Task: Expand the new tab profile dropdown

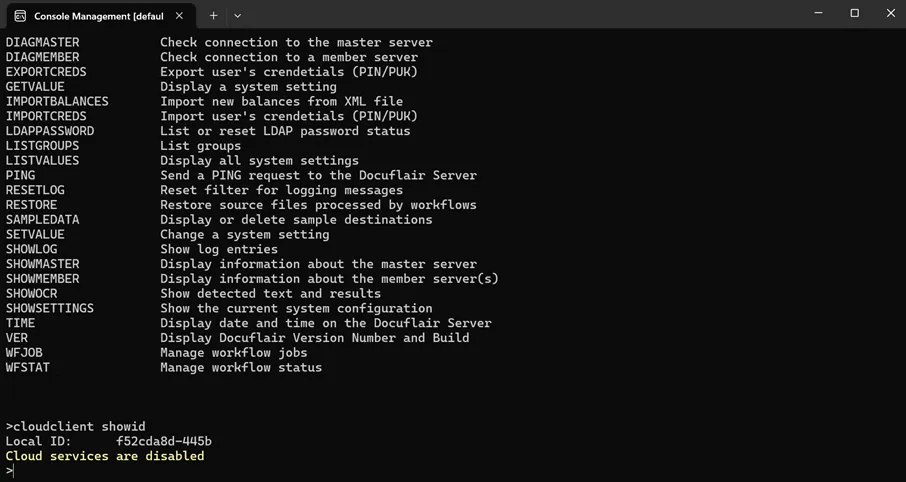Action: pos(237,16)
